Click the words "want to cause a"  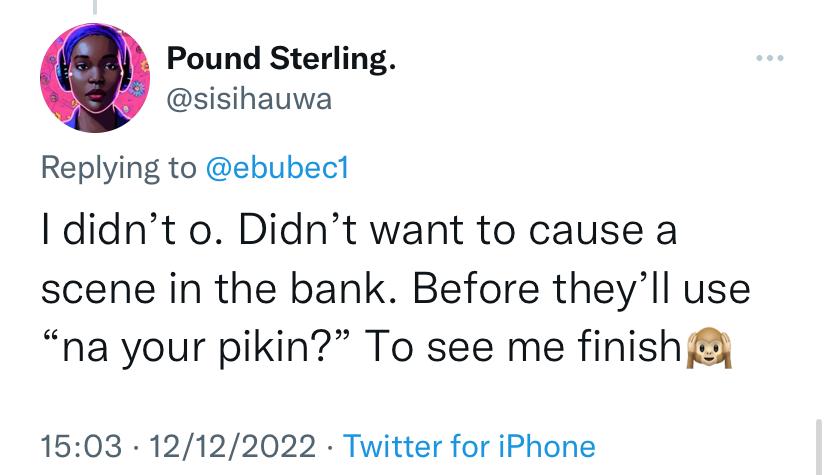tap(523, 231)
